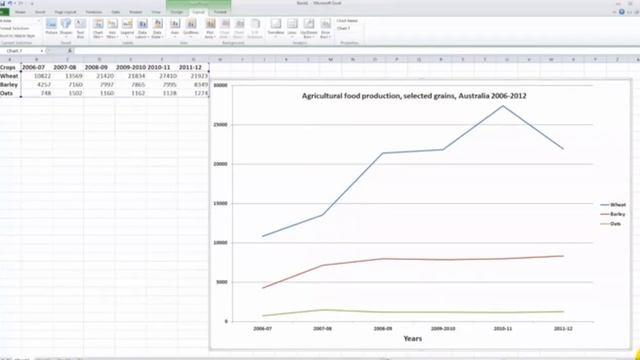Open the Error Bars options

(325, 28)
